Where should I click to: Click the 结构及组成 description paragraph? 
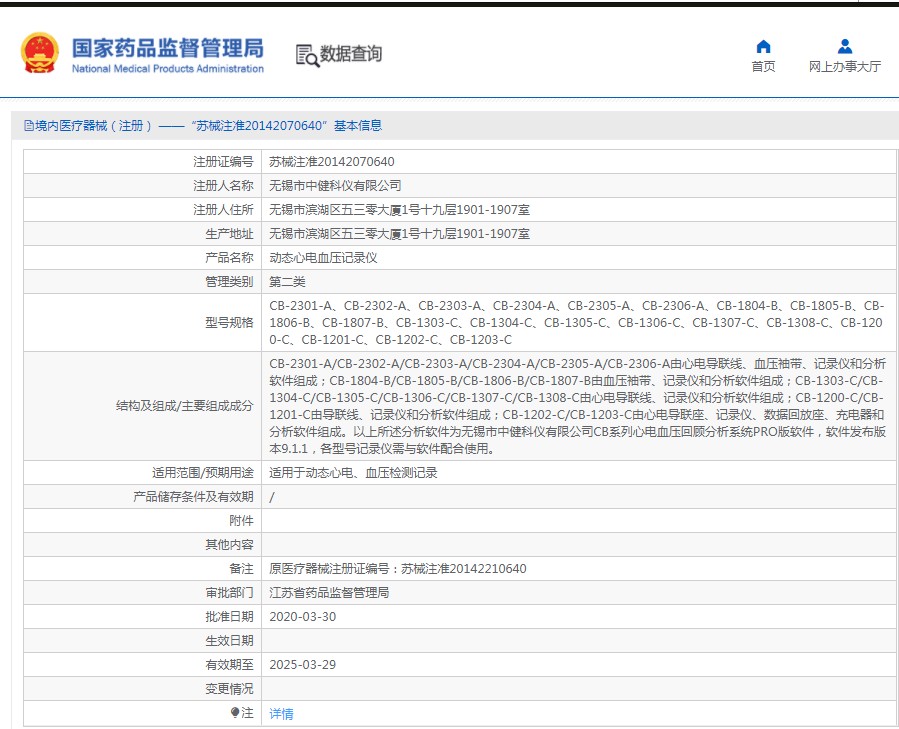click(578, 406)
